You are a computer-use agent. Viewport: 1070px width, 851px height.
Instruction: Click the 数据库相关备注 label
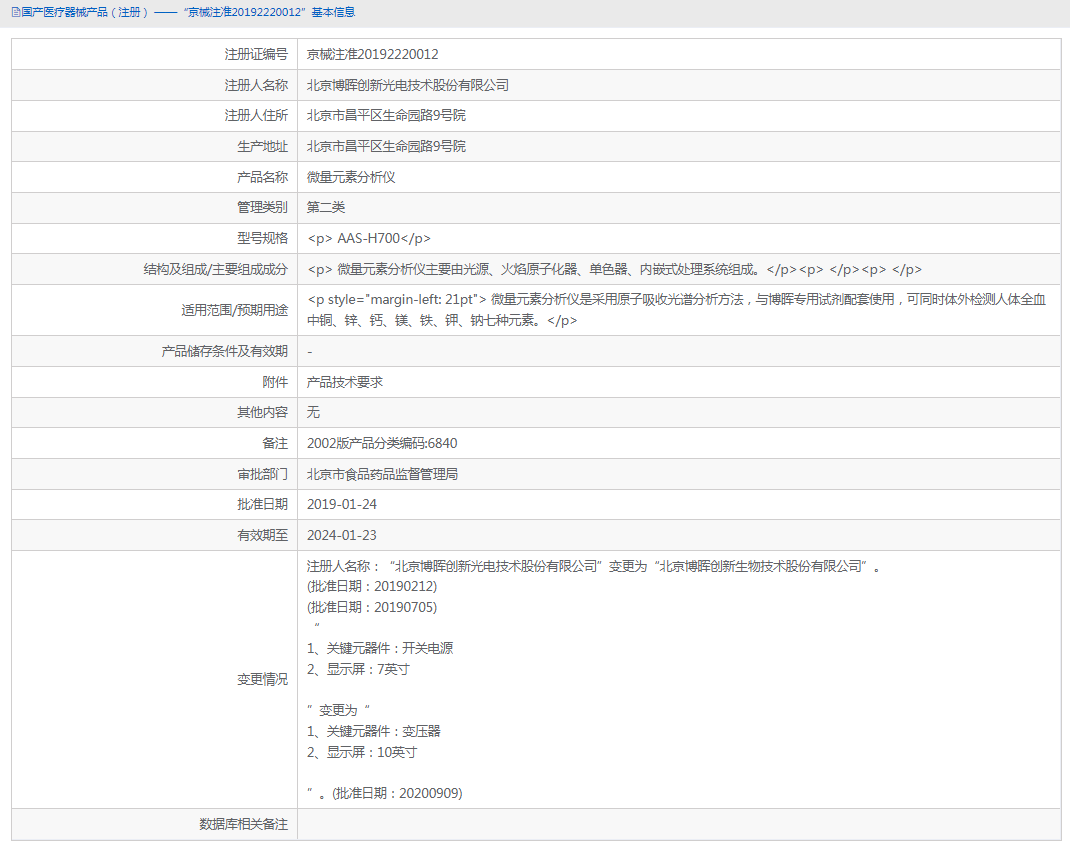click(244, 824)
